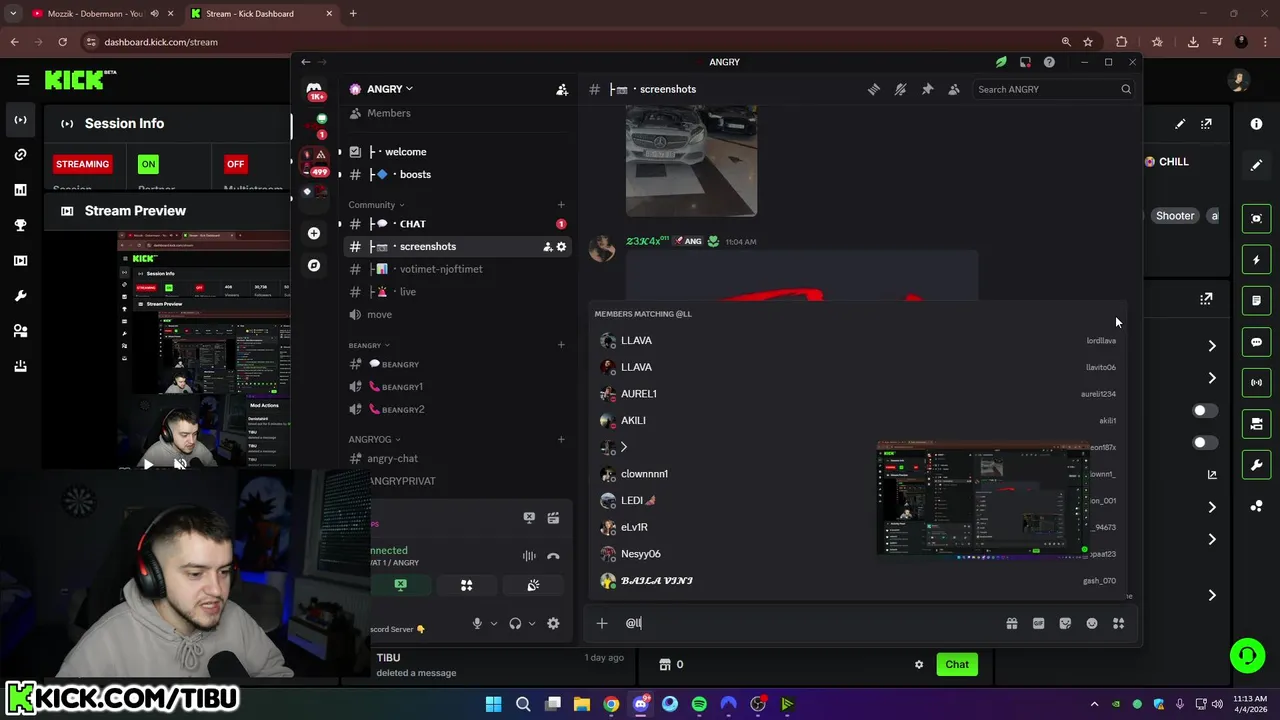Open the boosts channel
The height and width of the screenshot is (720, 1280).
point(457,175)
